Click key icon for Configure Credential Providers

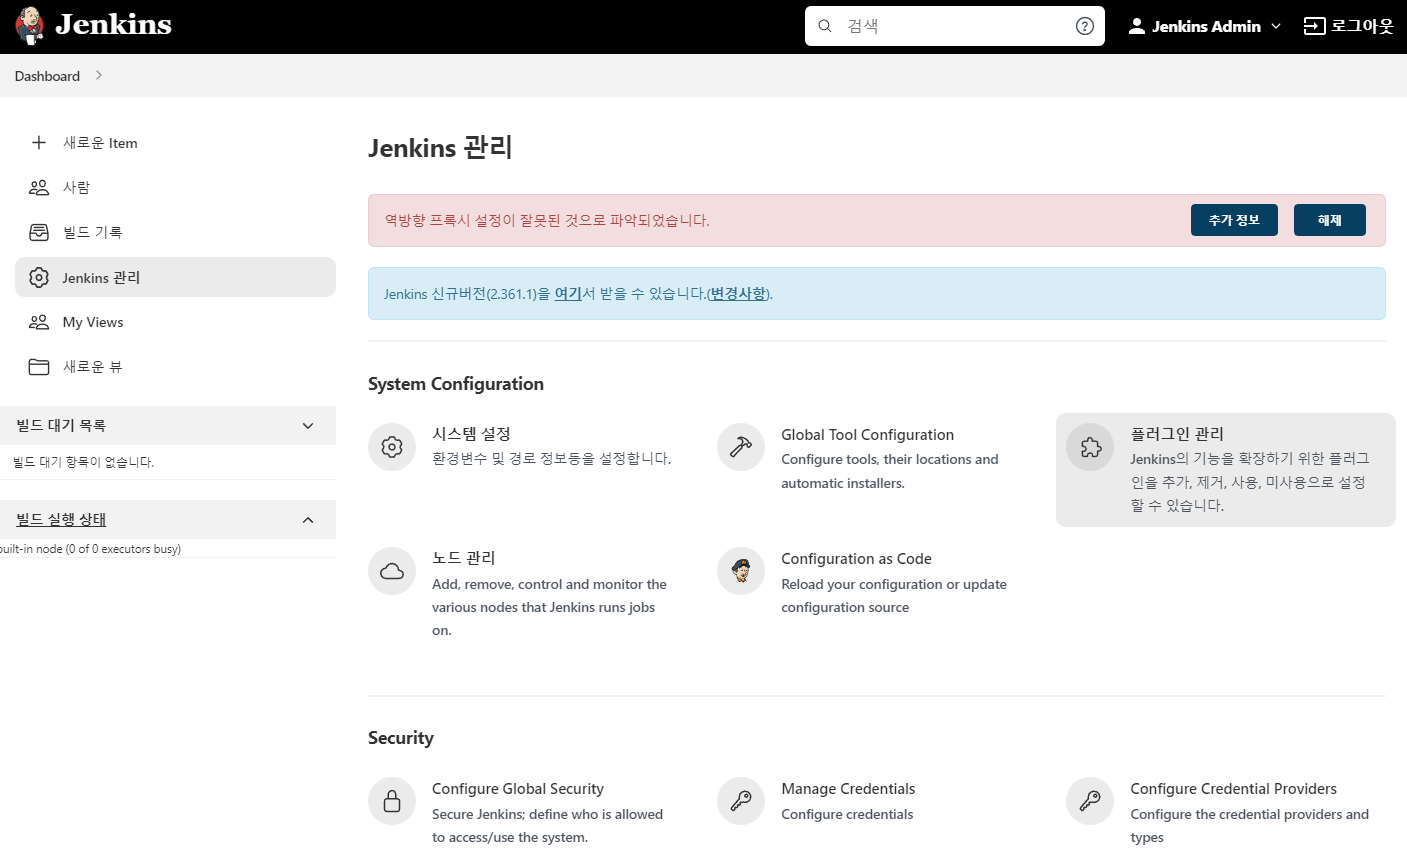point(1090,801)
